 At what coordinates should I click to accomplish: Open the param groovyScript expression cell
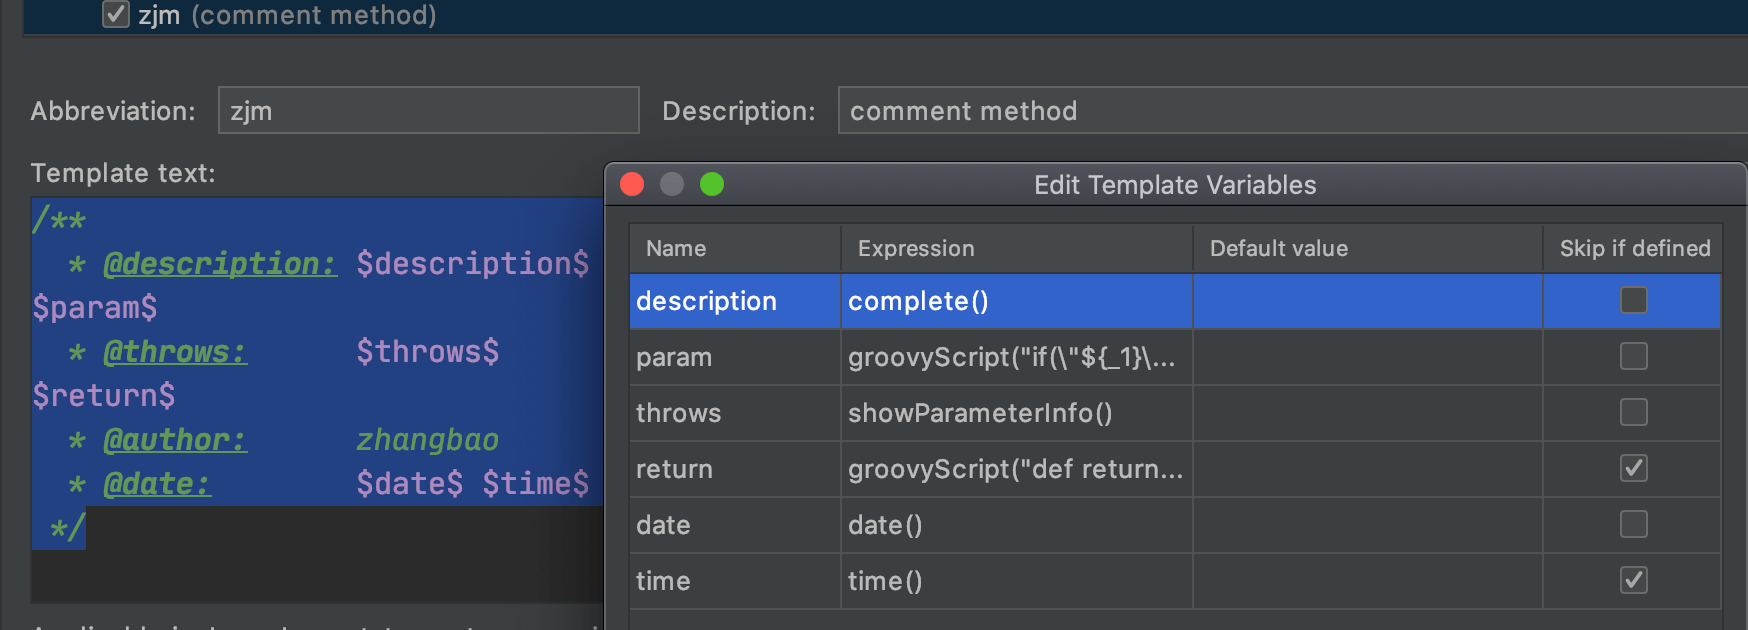coord(1015,357)
